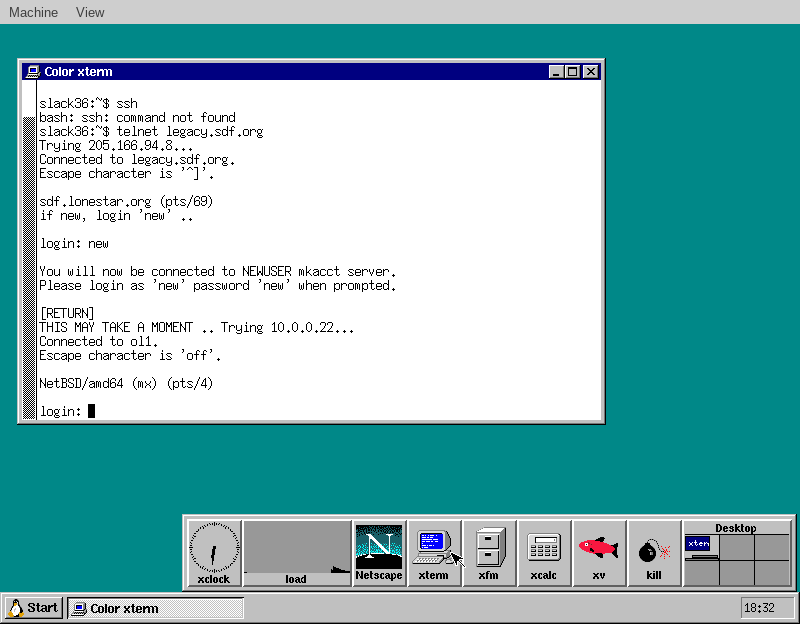Click 'sdf.lonestar.org (pts/69)' line
Viewport: 800px width, 624px height.
tap(126, 202)
